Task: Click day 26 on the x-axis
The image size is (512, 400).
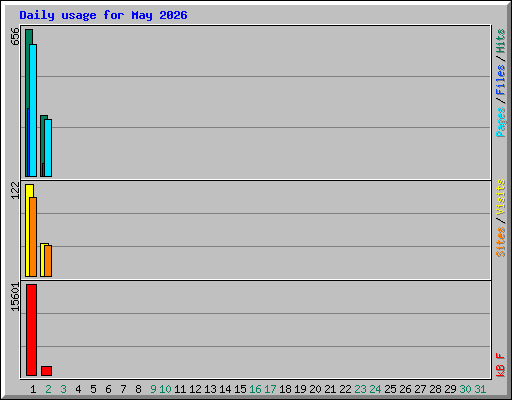Action: (405, 389)
